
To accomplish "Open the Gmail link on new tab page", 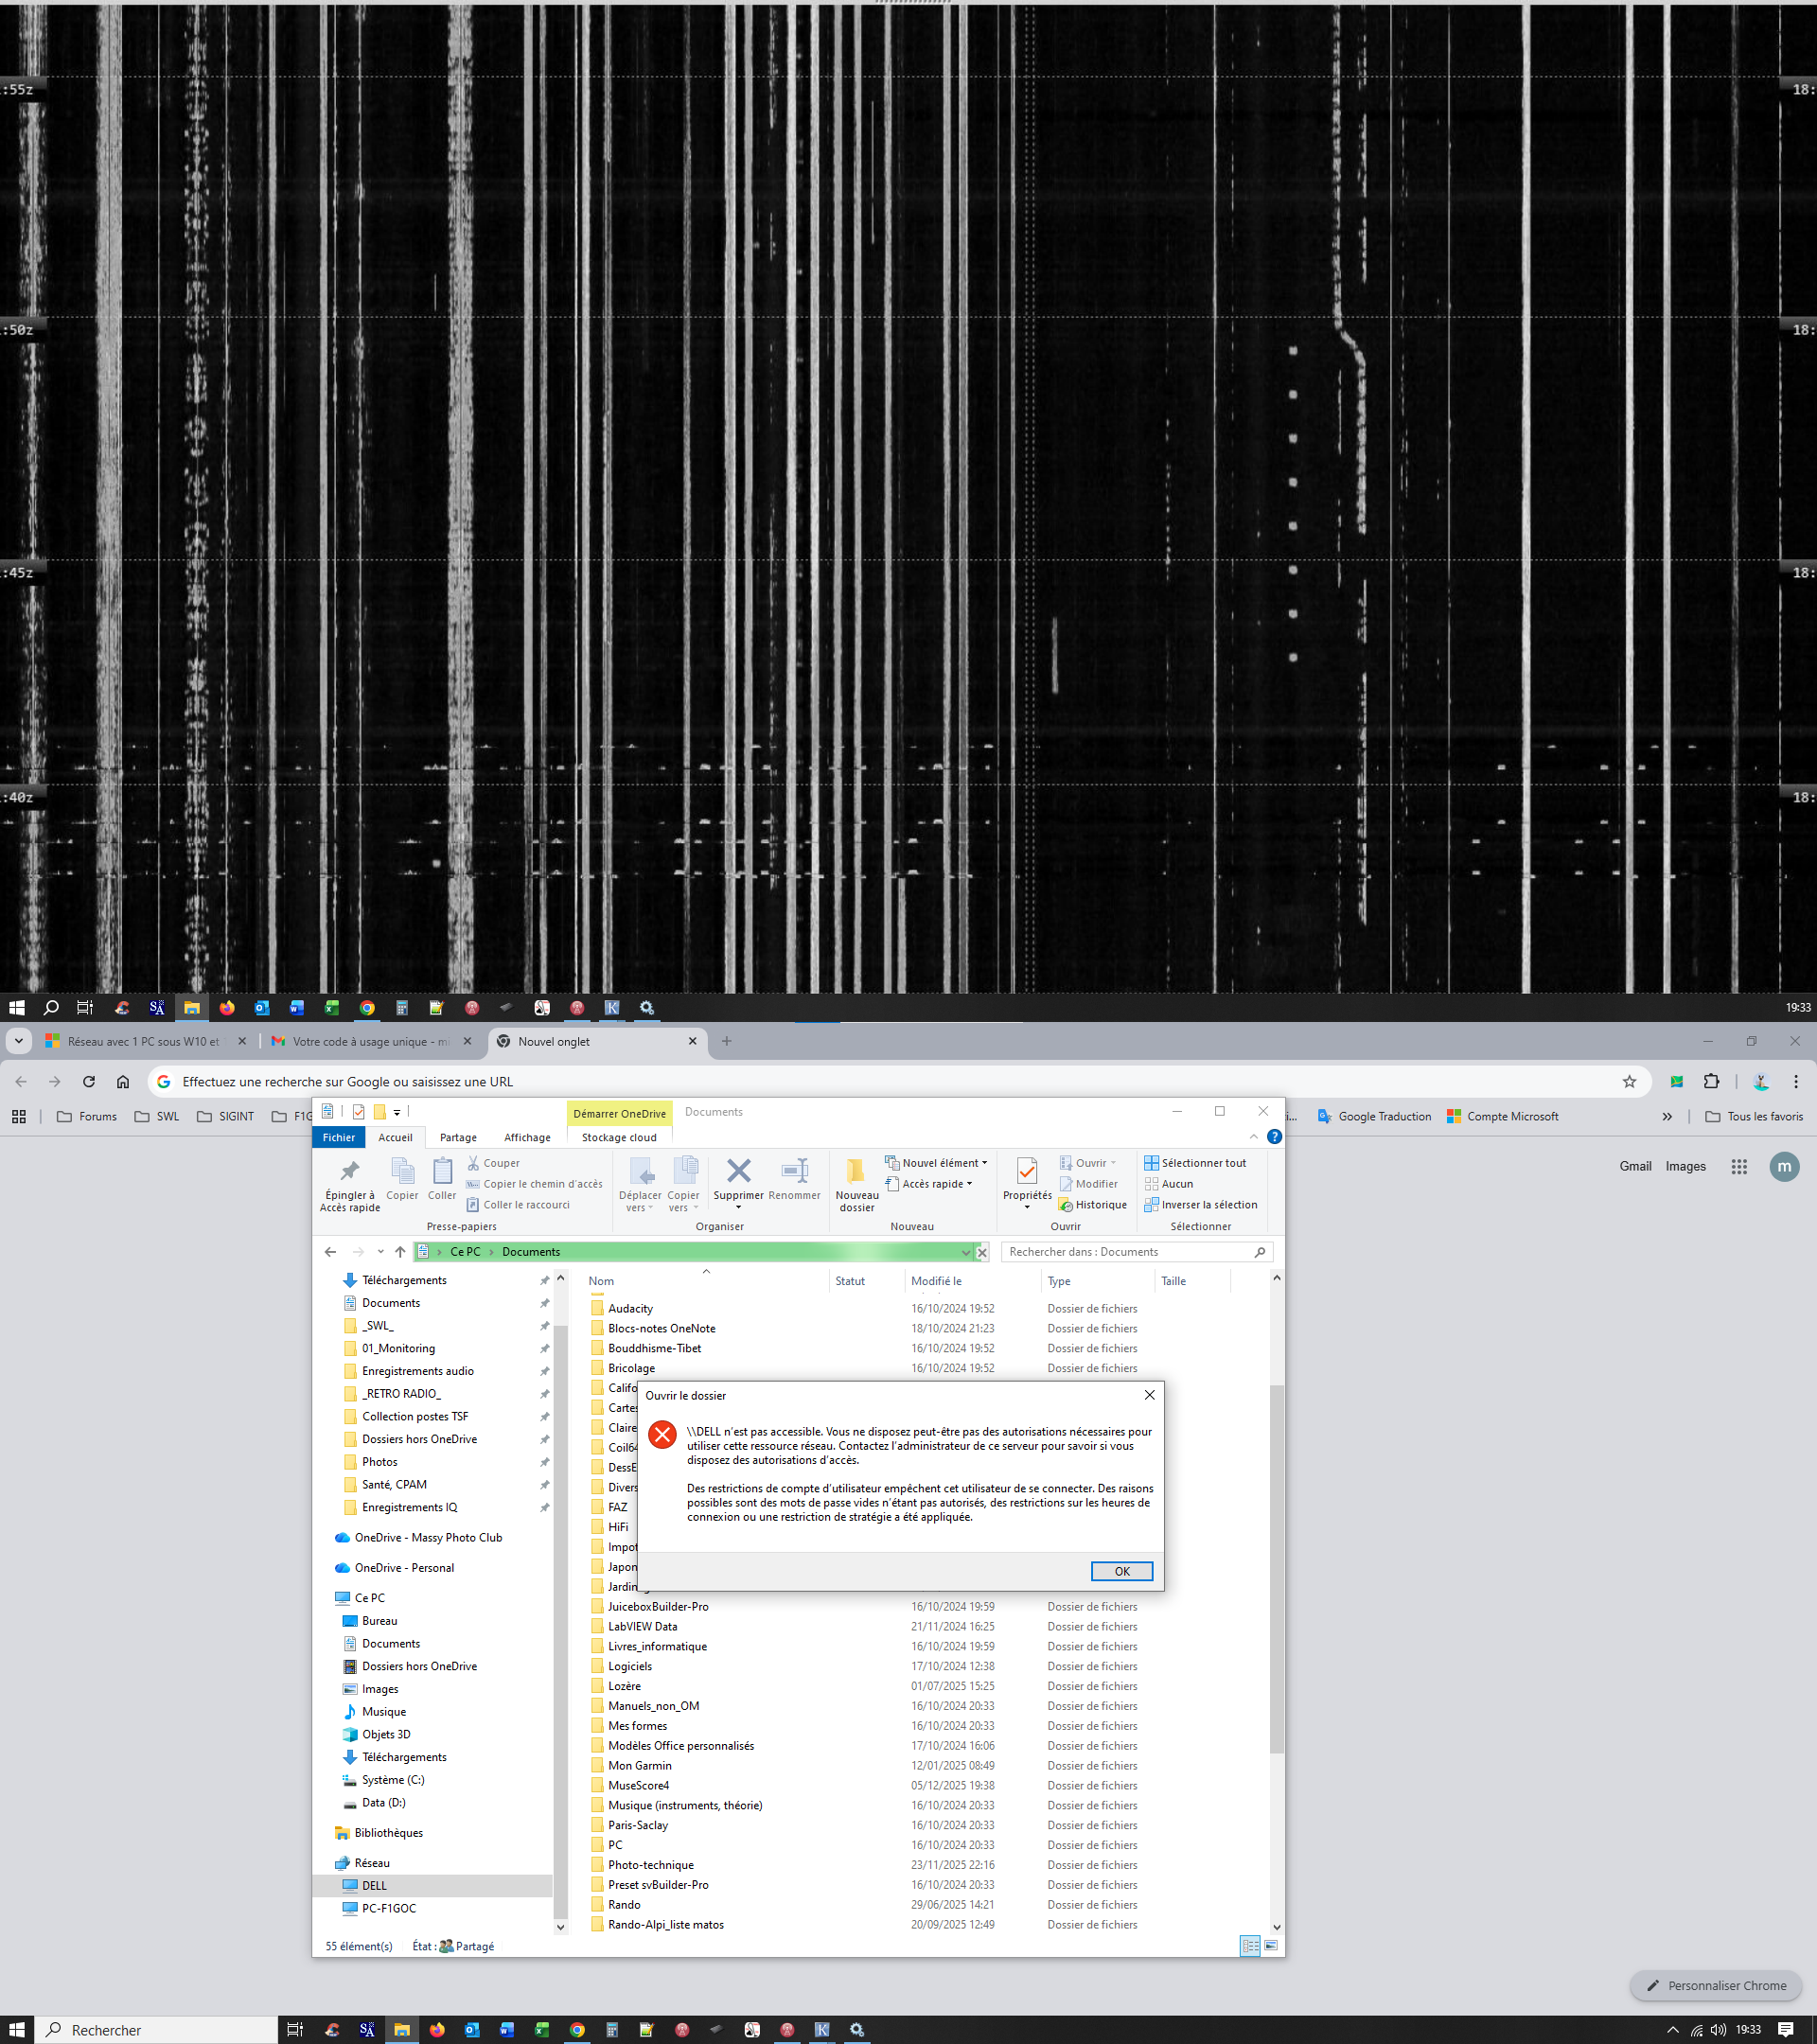I will point(1635,1166).
